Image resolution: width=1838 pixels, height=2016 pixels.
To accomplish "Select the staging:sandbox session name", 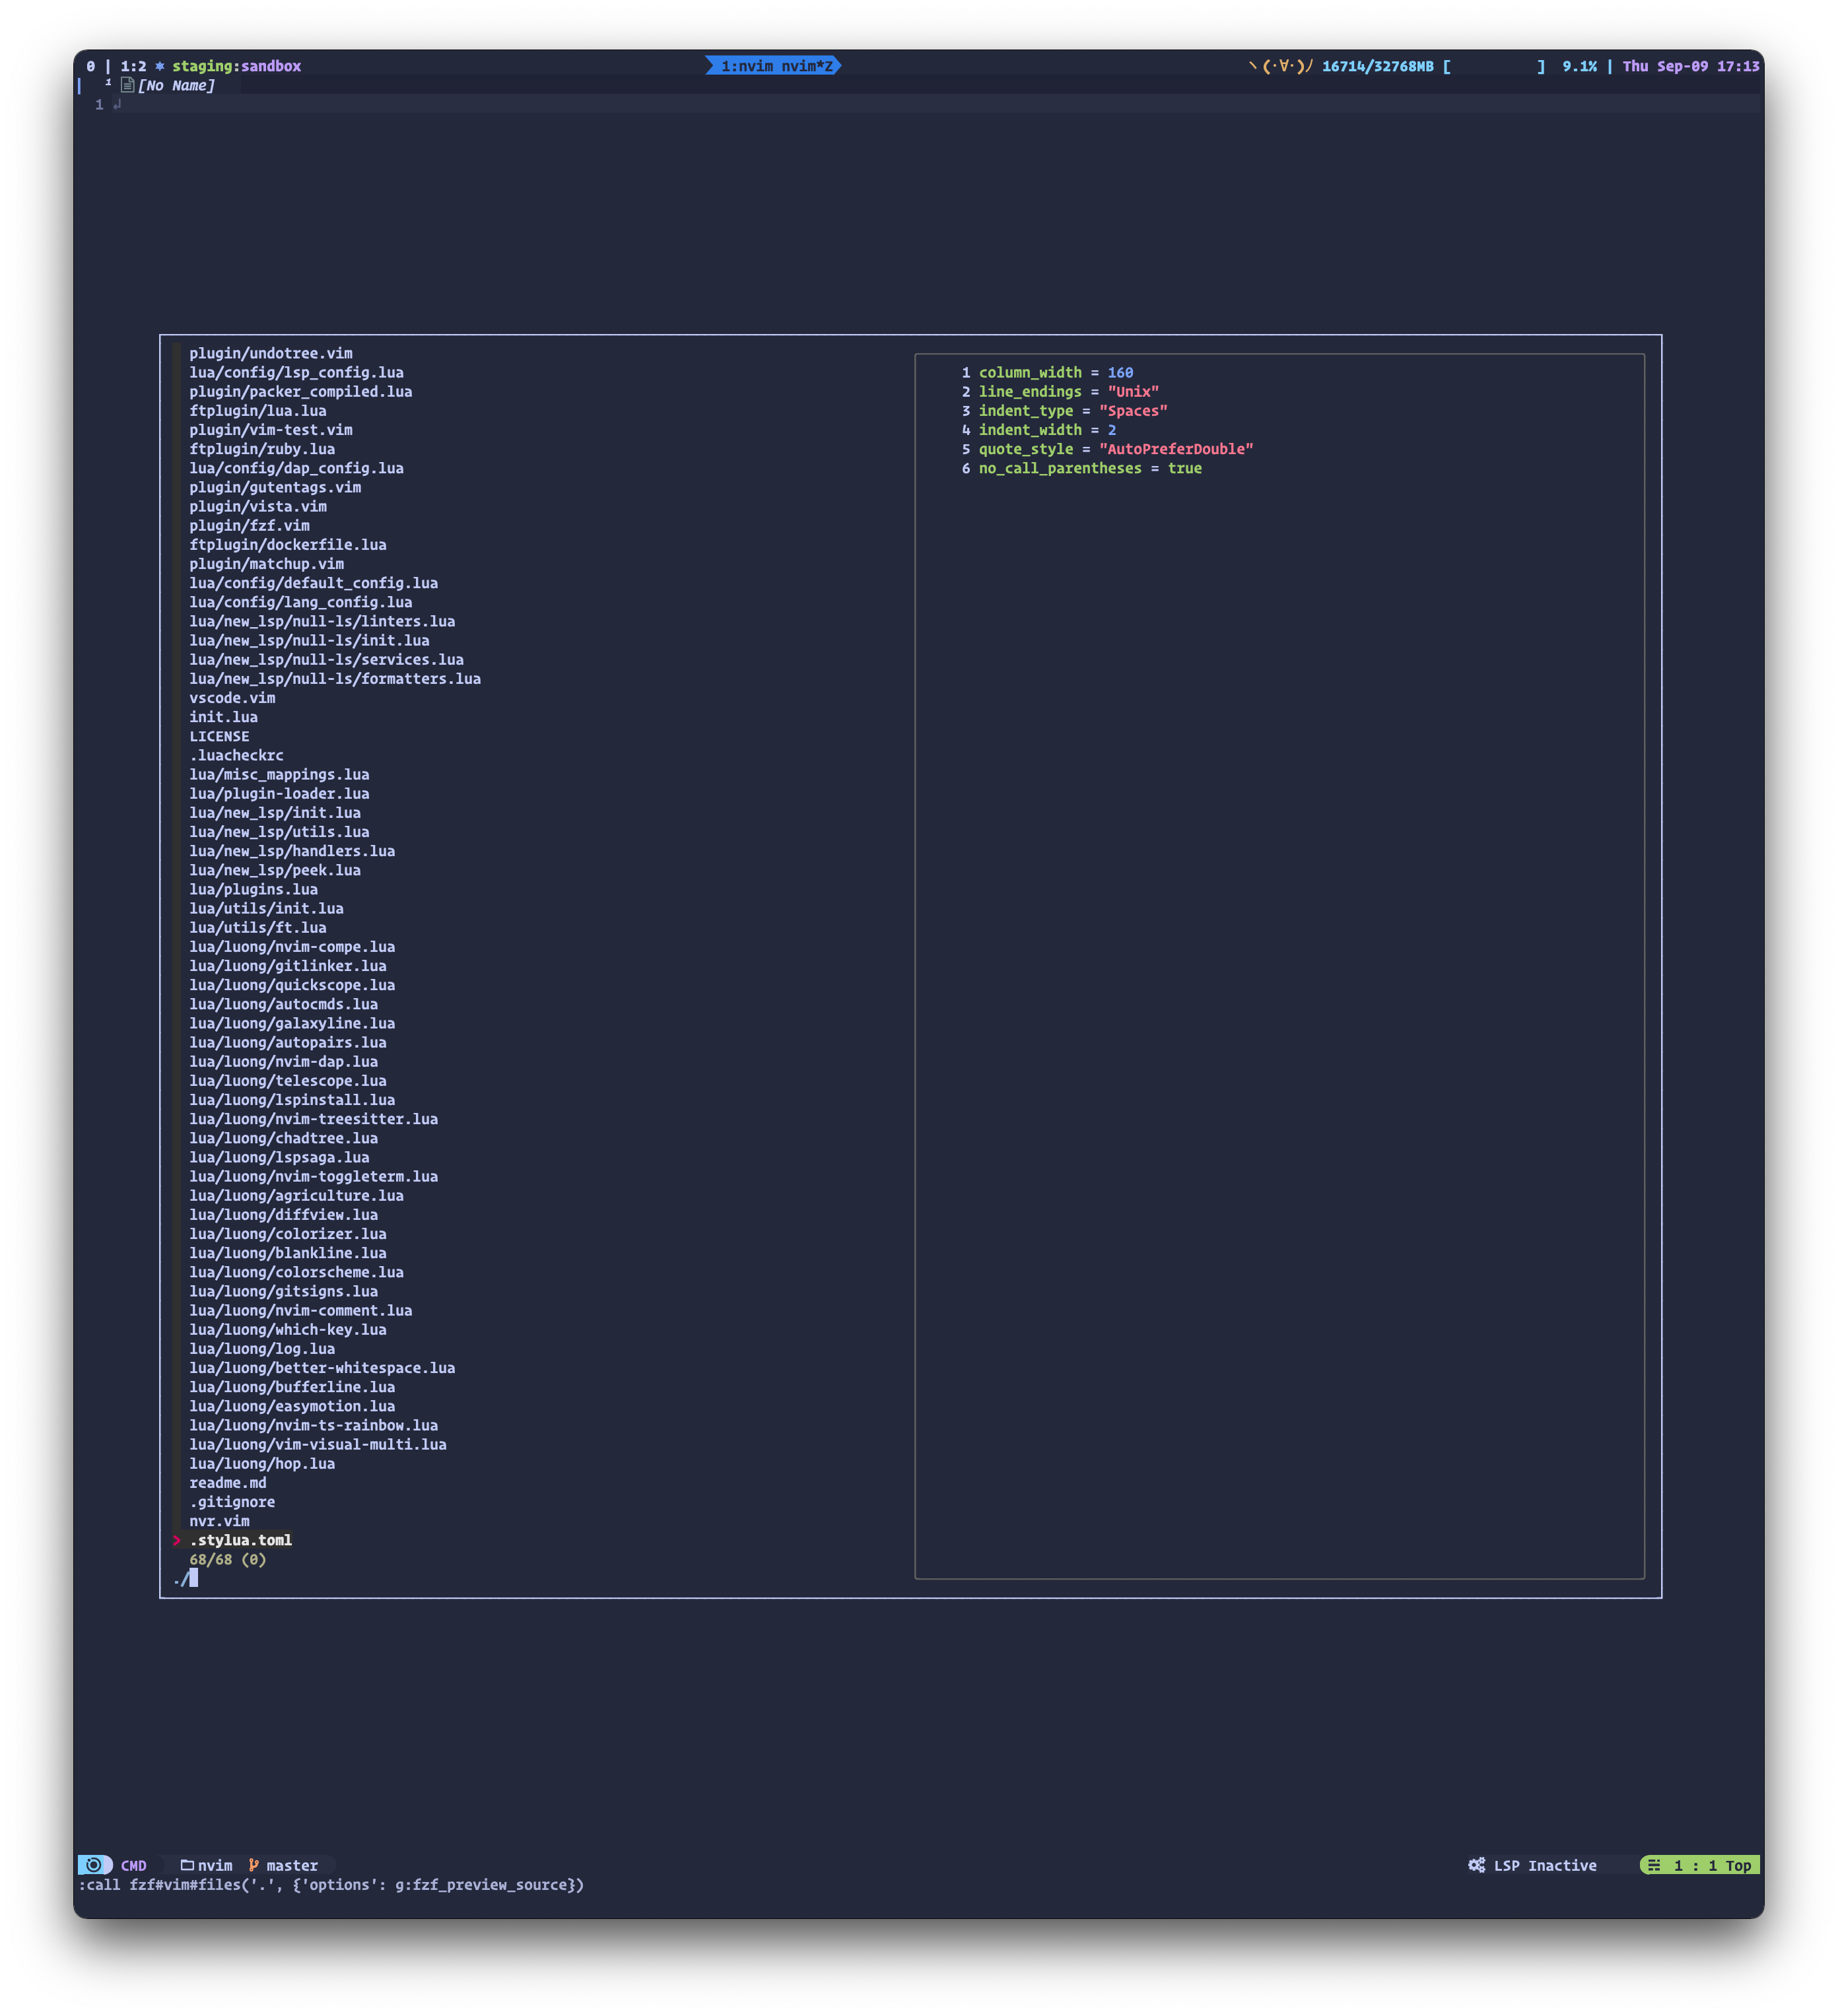I will (237, 66).
